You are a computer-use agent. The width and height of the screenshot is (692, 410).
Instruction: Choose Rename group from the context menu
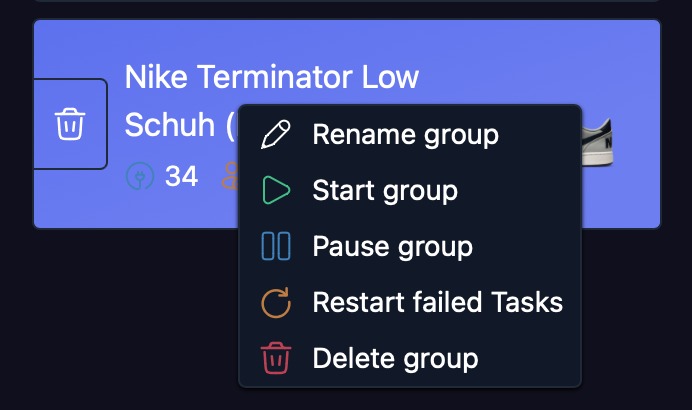tap(405, 134)
